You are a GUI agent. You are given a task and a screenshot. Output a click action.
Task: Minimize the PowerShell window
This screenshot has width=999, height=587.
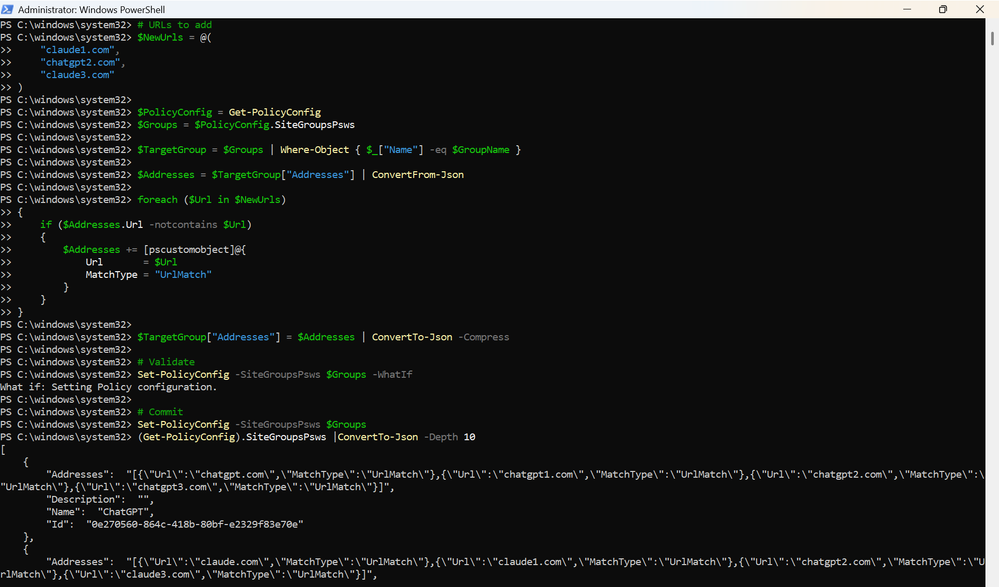point(907,9)
